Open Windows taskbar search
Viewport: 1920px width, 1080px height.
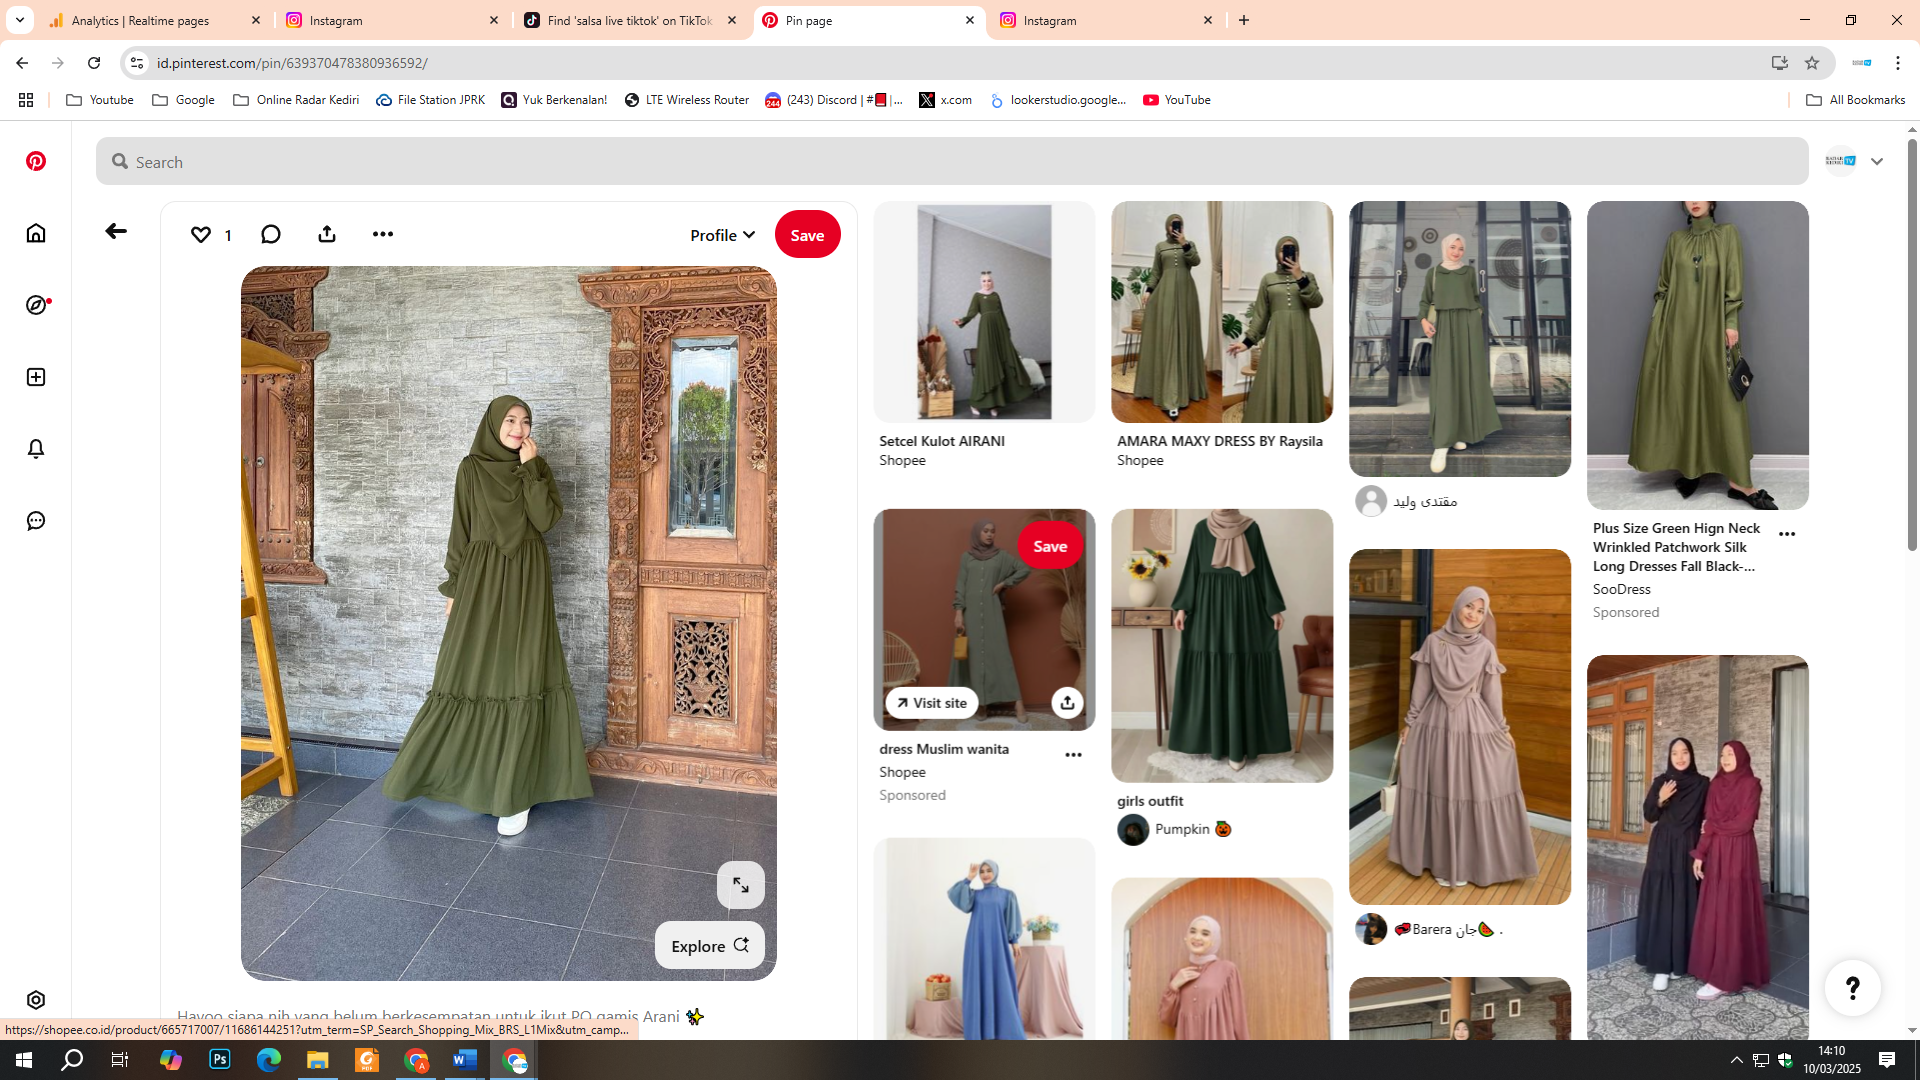[72, 1060]
